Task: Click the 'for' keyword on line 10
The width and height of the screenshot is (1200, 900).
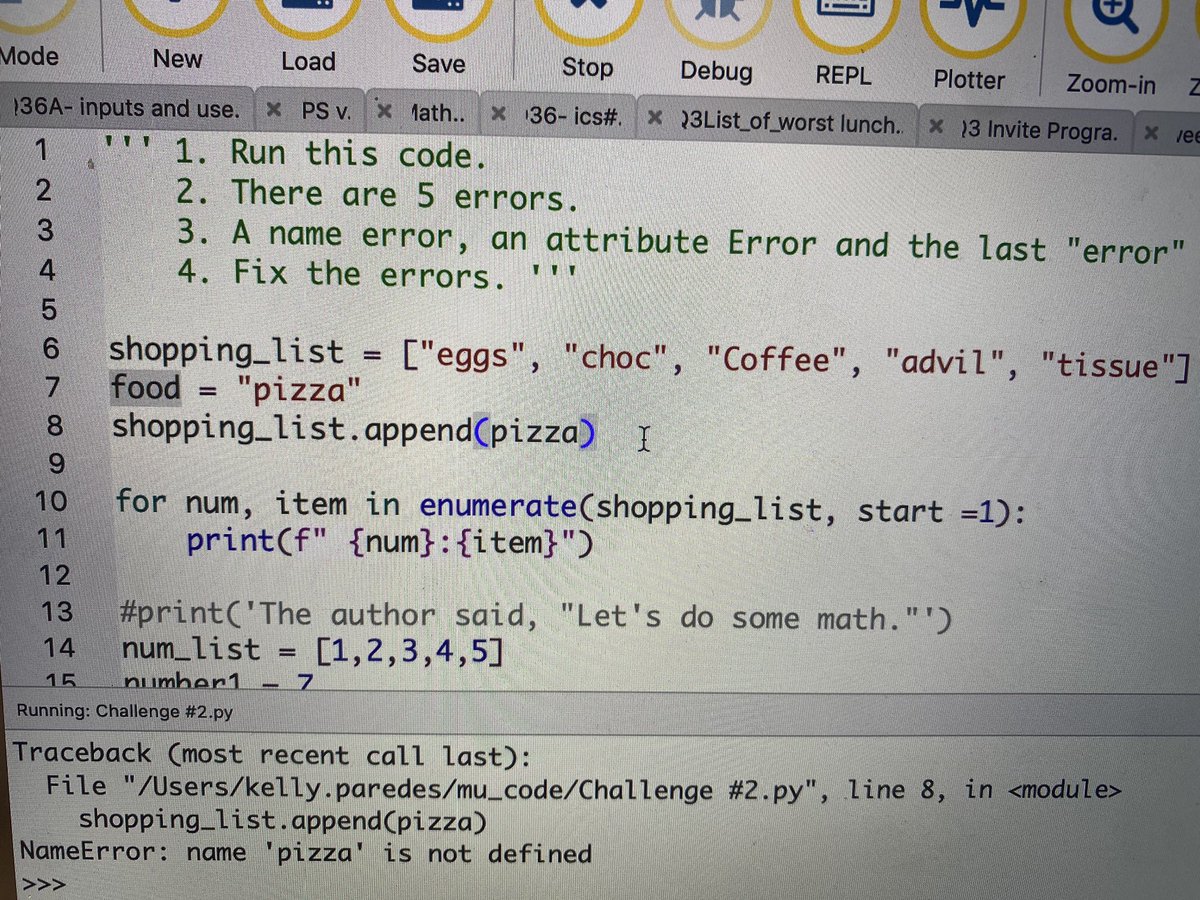Action: click(139, 500)
